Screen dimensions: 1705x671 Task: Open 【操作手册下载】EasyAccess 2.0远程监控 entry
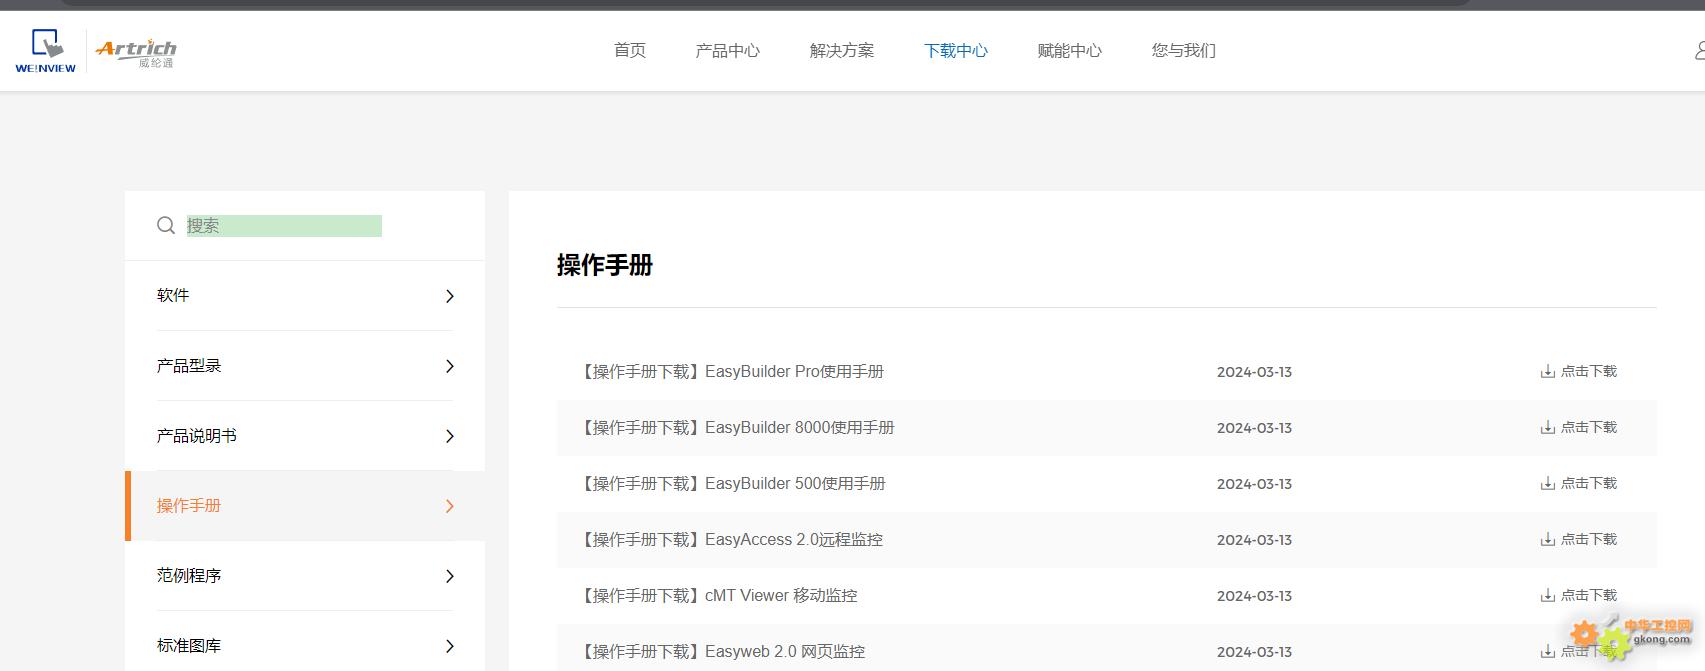point(730,540)
